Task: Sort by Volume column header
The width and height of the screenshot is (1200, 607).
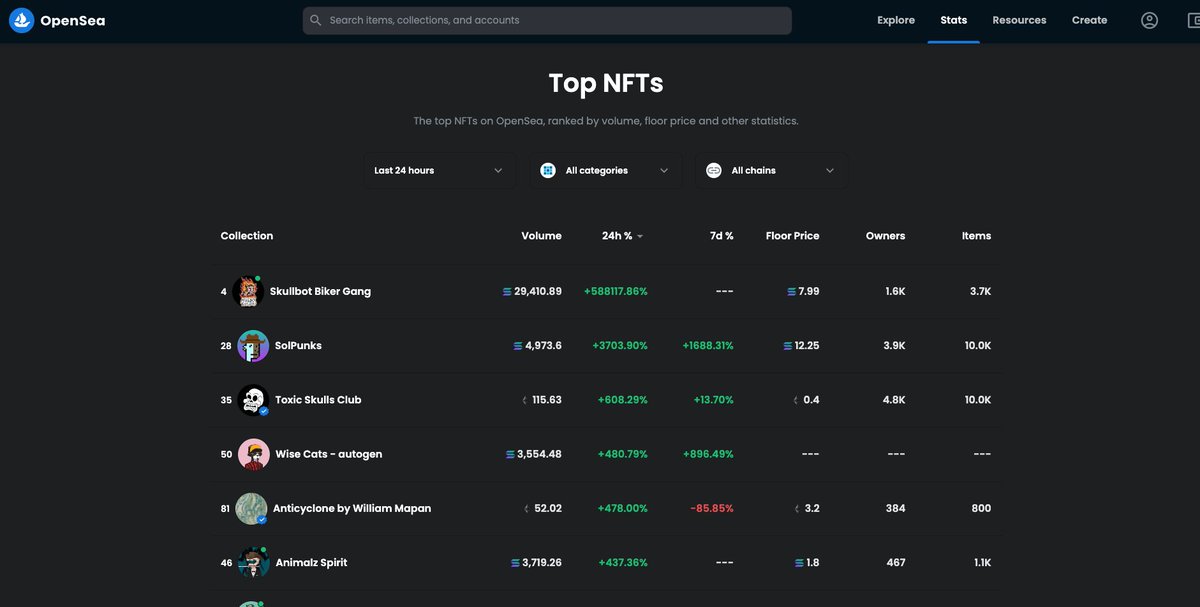Action: tap(541, 236)
